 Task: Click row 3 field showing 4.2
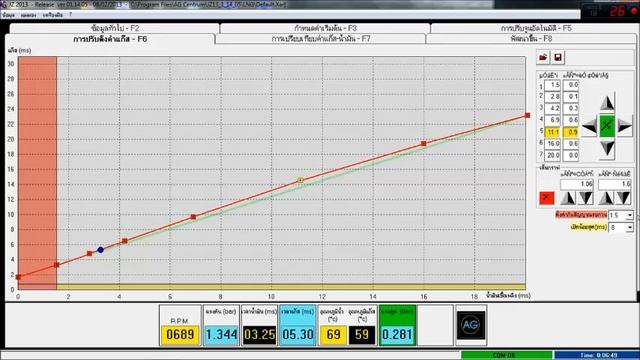point(552,109)
